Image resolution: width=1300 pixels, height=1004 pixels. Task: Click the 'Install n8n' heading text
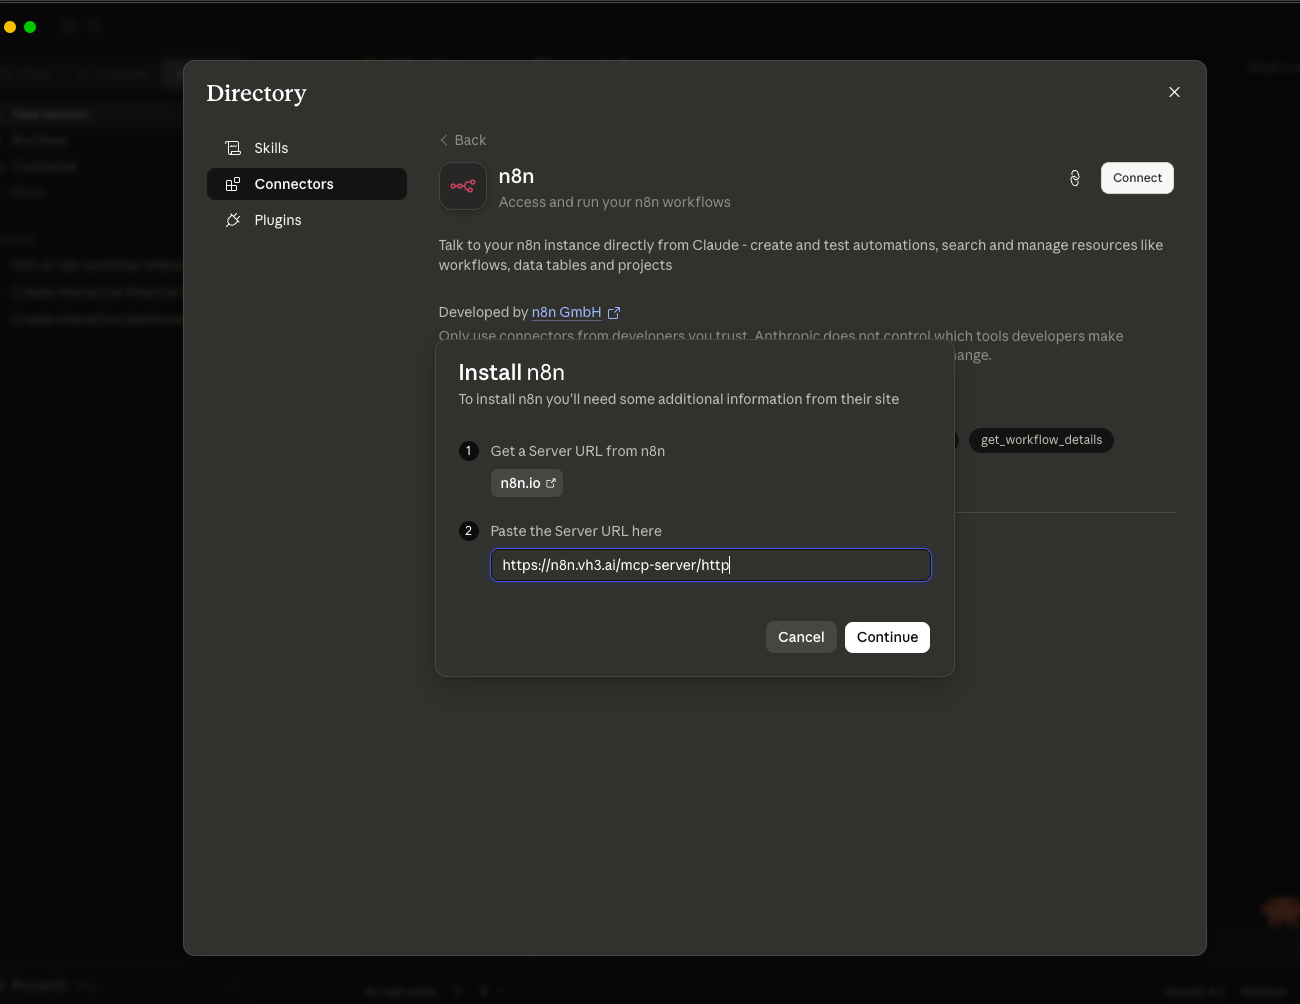tap(512, 372)
